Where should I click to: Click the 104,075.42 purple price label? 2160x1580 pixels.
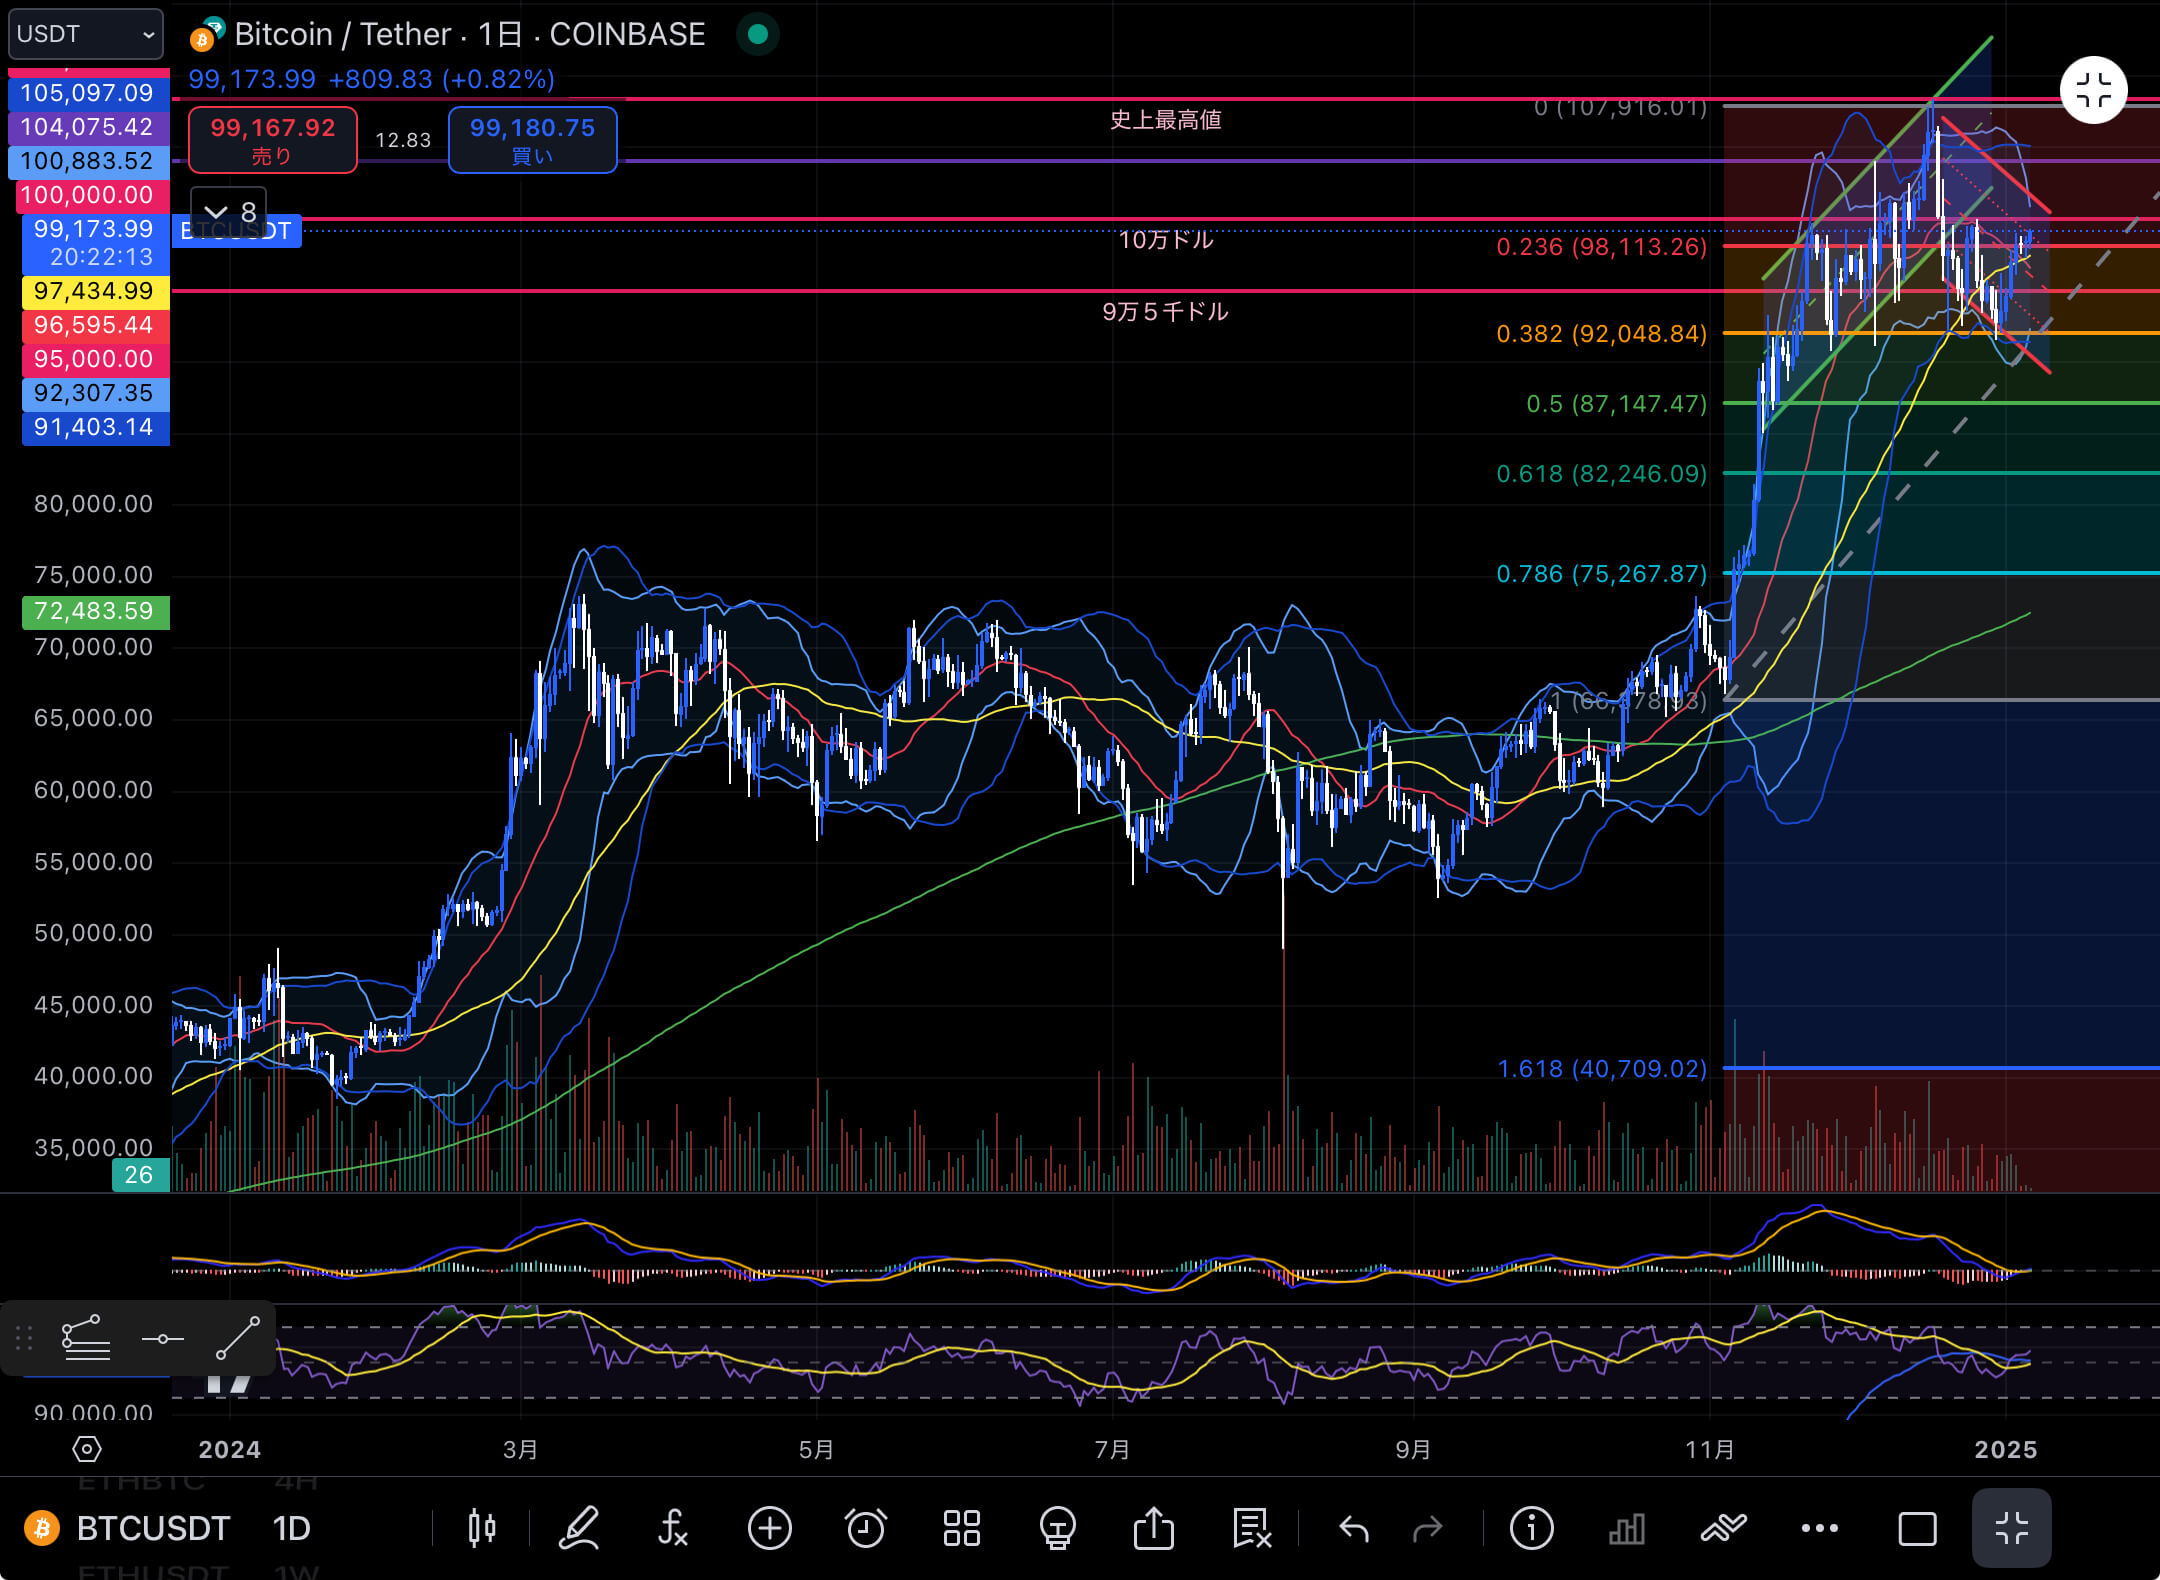coord(88,127)
